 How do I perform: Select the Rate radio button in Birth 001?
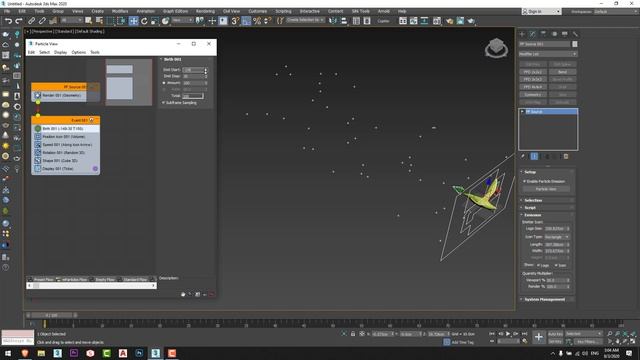coord(164,89)
